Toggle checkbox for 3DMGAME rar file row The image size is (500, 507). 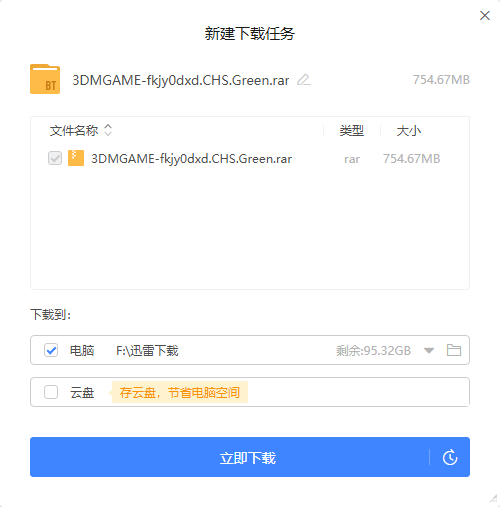click(x=55, y=158)
